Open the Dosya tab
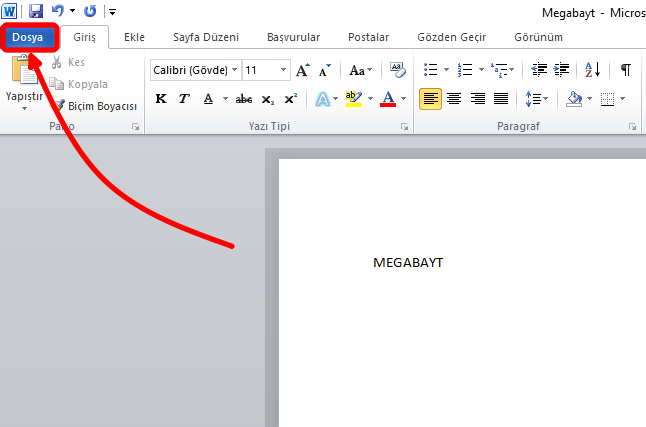 28,37
